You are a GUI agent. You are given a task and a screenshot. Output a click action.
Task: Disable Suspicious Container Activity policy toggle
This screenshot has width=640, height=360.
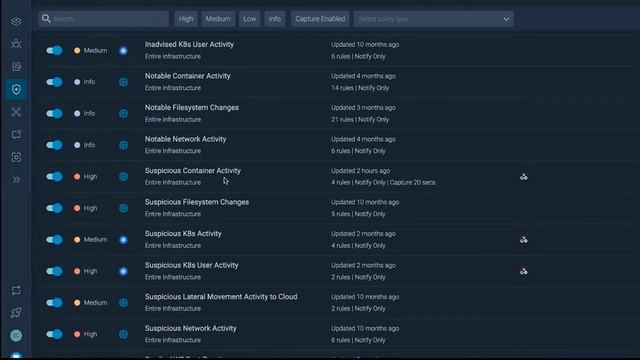tap(54, 177)
